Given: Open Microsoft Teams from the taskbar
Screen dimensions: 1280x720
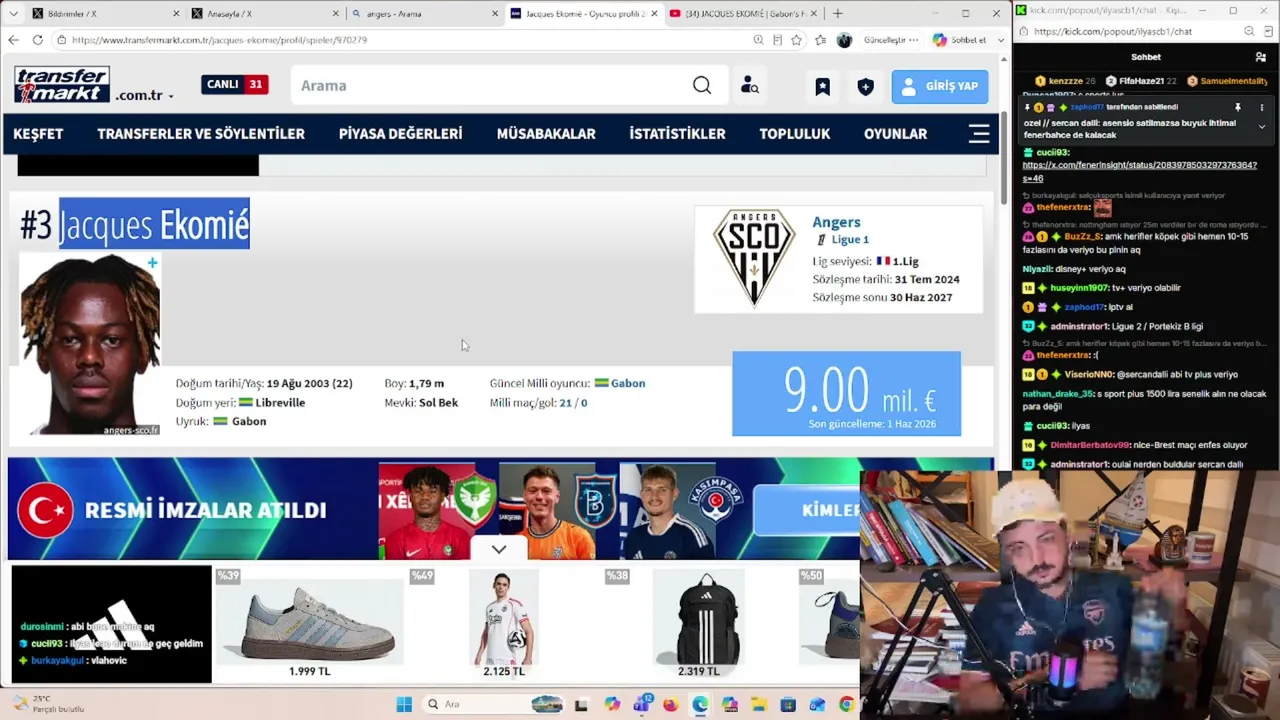Looking at the screenshot, I should coord(641,703).
